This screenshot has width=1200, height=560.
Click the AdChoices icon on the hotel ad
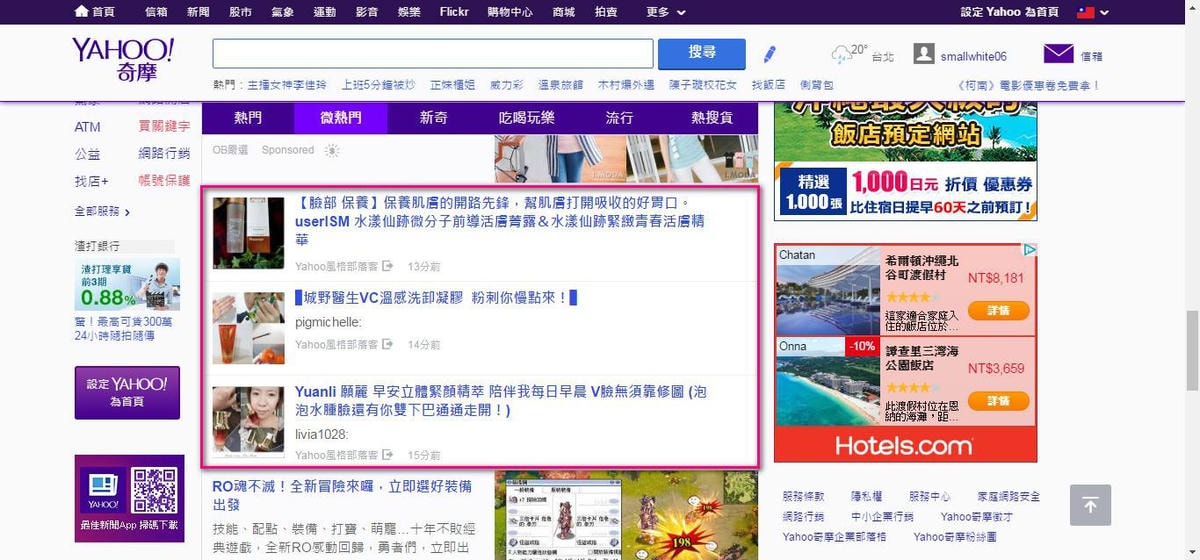(x=1029, y=251)
